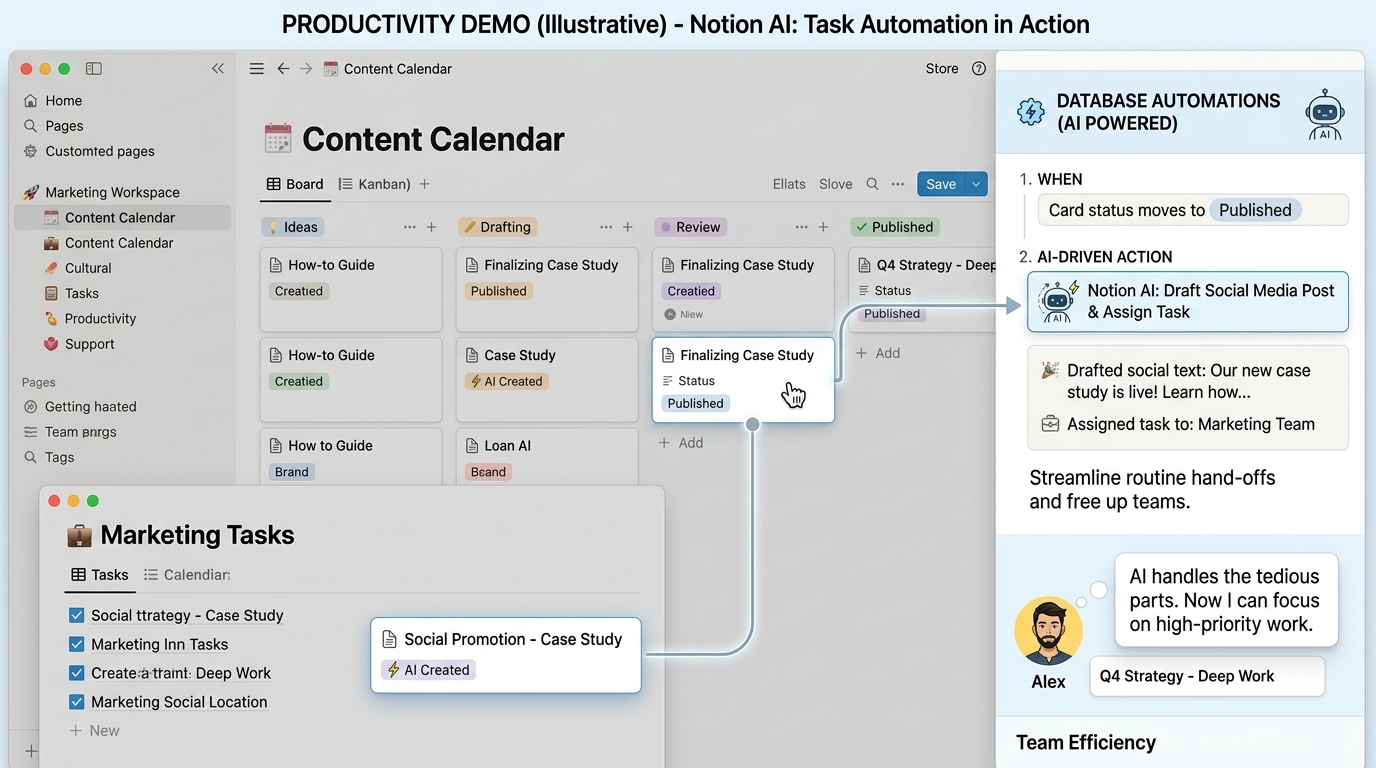The height and width of the screenshot is (768, 1376).
Task: Click plus icon in Ideas column header
Action: pyautogui.click(x=431, y=227)
